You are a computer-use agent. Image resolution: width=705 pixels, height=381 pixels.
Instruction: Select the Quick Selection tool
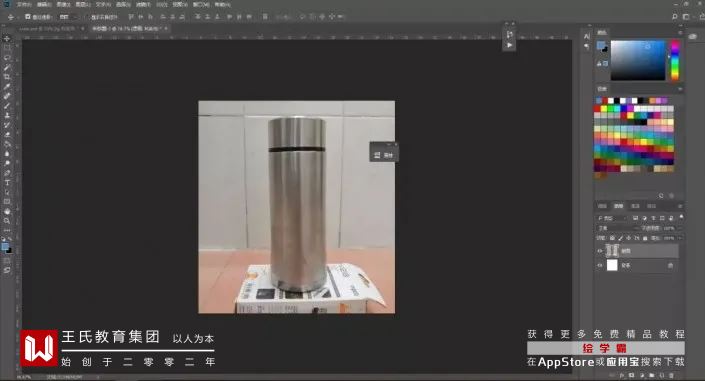point(7,67)
